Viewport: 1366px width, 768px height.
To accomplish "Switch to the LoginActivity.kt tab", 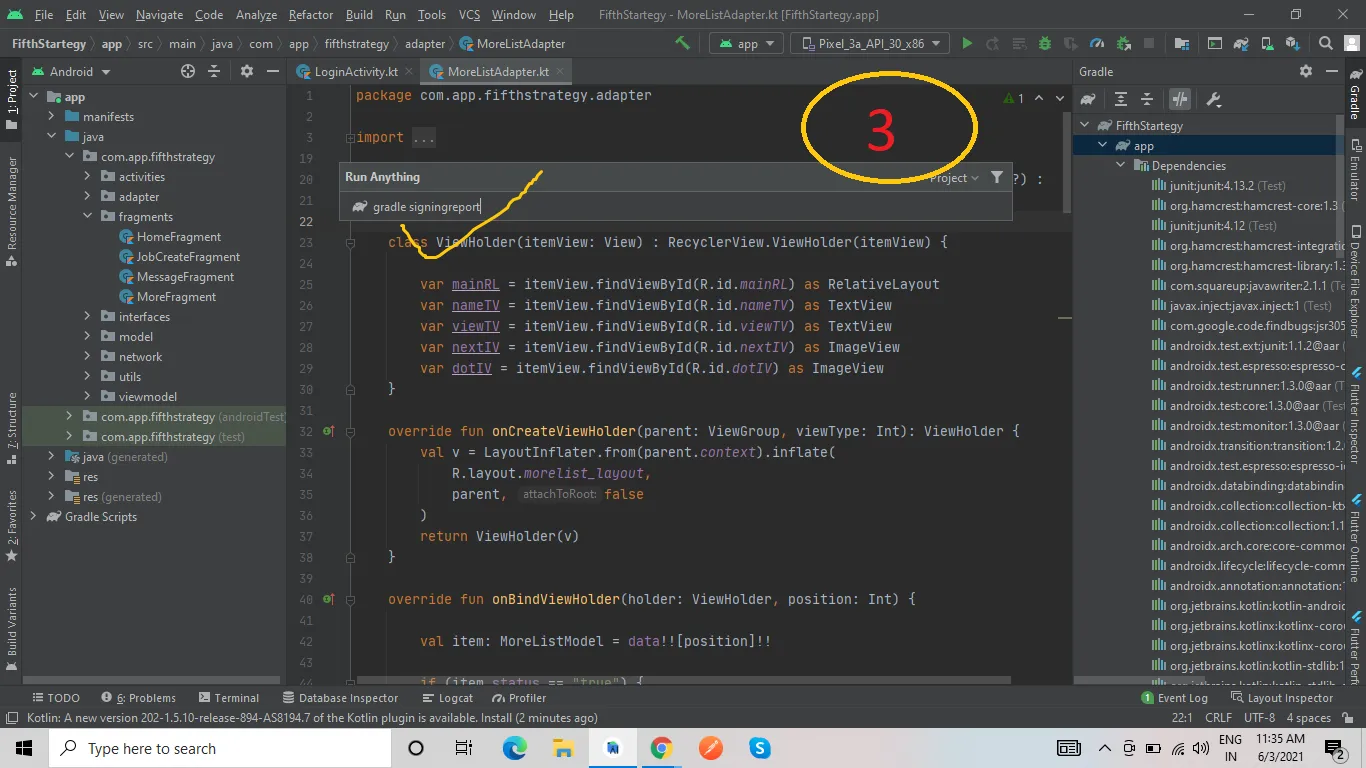I will coord(356,72).
